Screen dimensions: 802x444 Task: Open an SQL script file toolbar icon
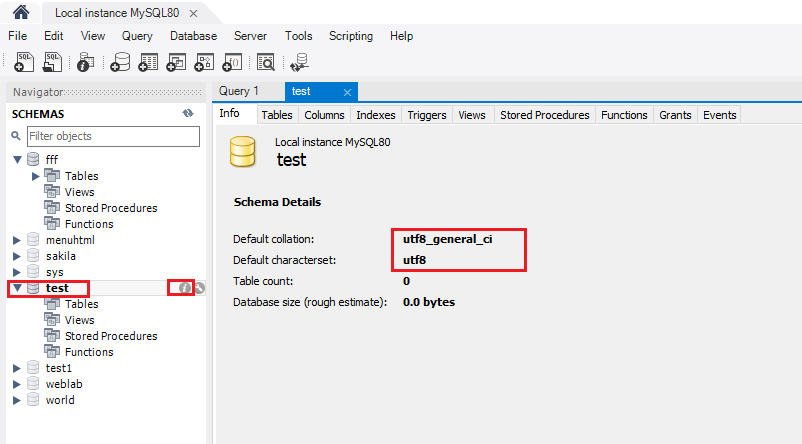(52, 62)
